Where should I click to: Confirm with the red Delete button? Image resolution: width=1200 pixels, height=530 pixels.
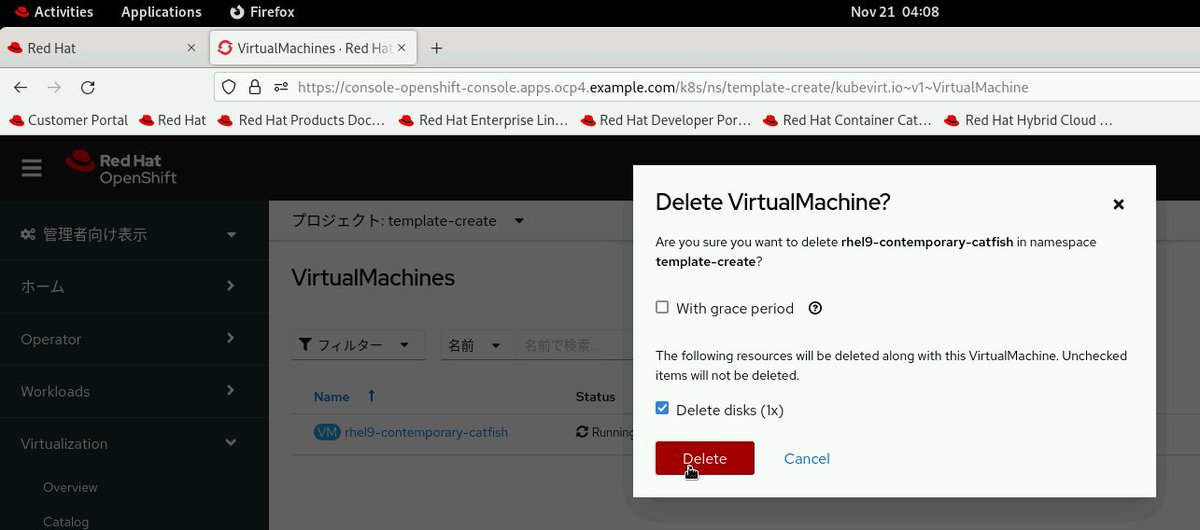coord(704,458)
